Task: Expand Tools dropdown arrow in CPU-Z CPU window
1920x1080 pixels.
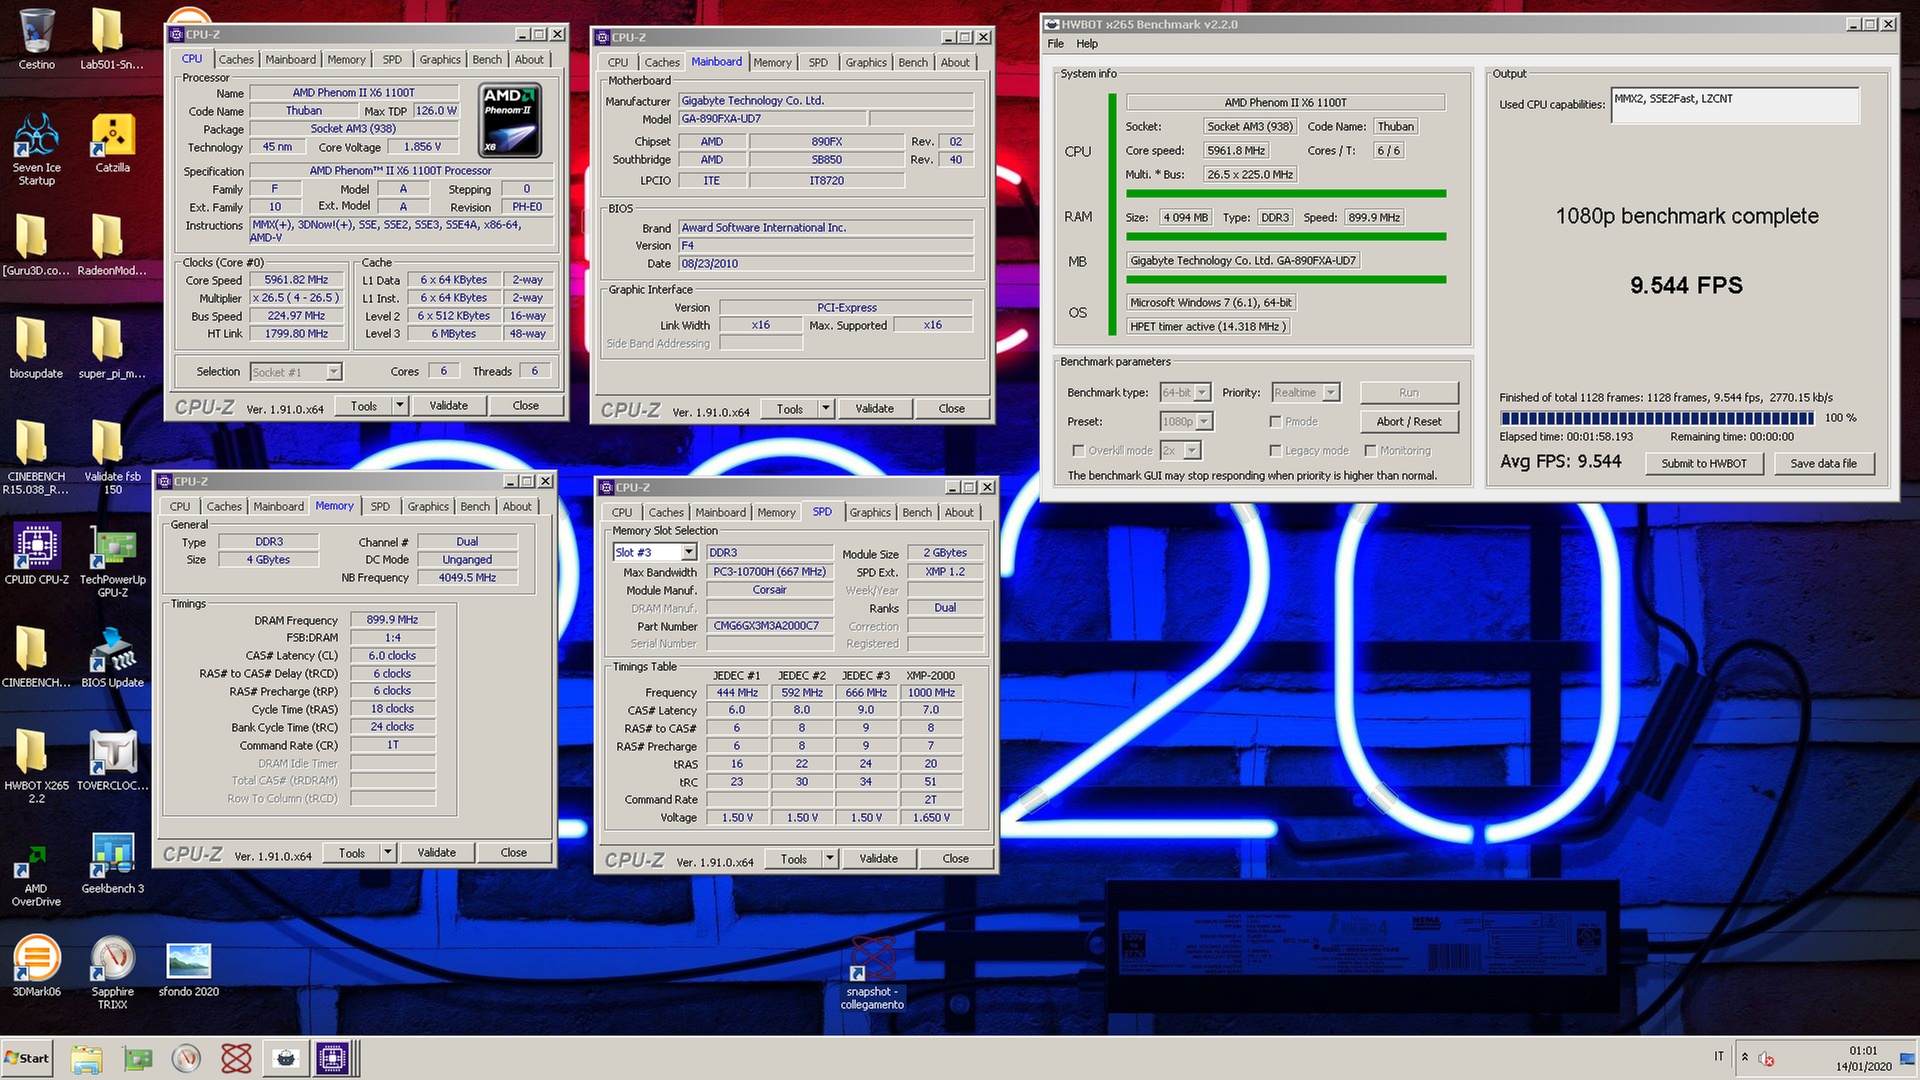Action: 400,406
